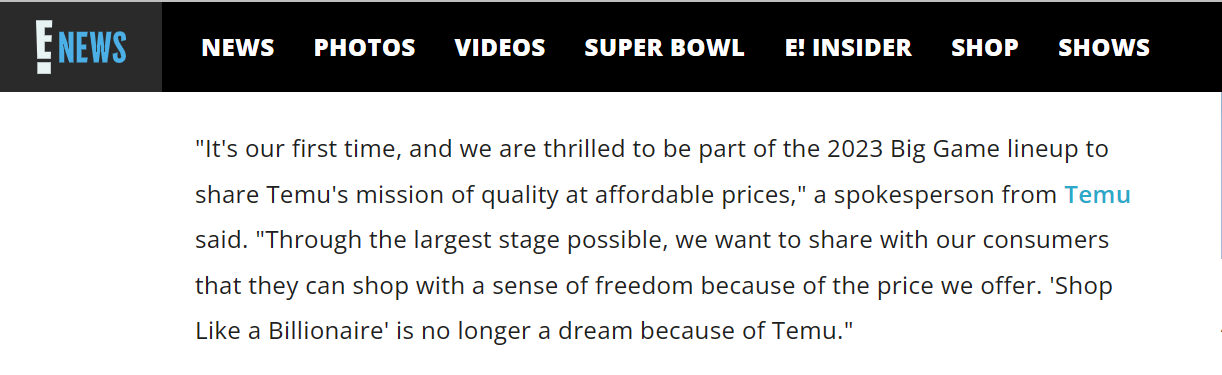Viewport: 1222px width, 375px height.
Task: Go to the PHOTOS section
Action: click(x=365, y=48)
